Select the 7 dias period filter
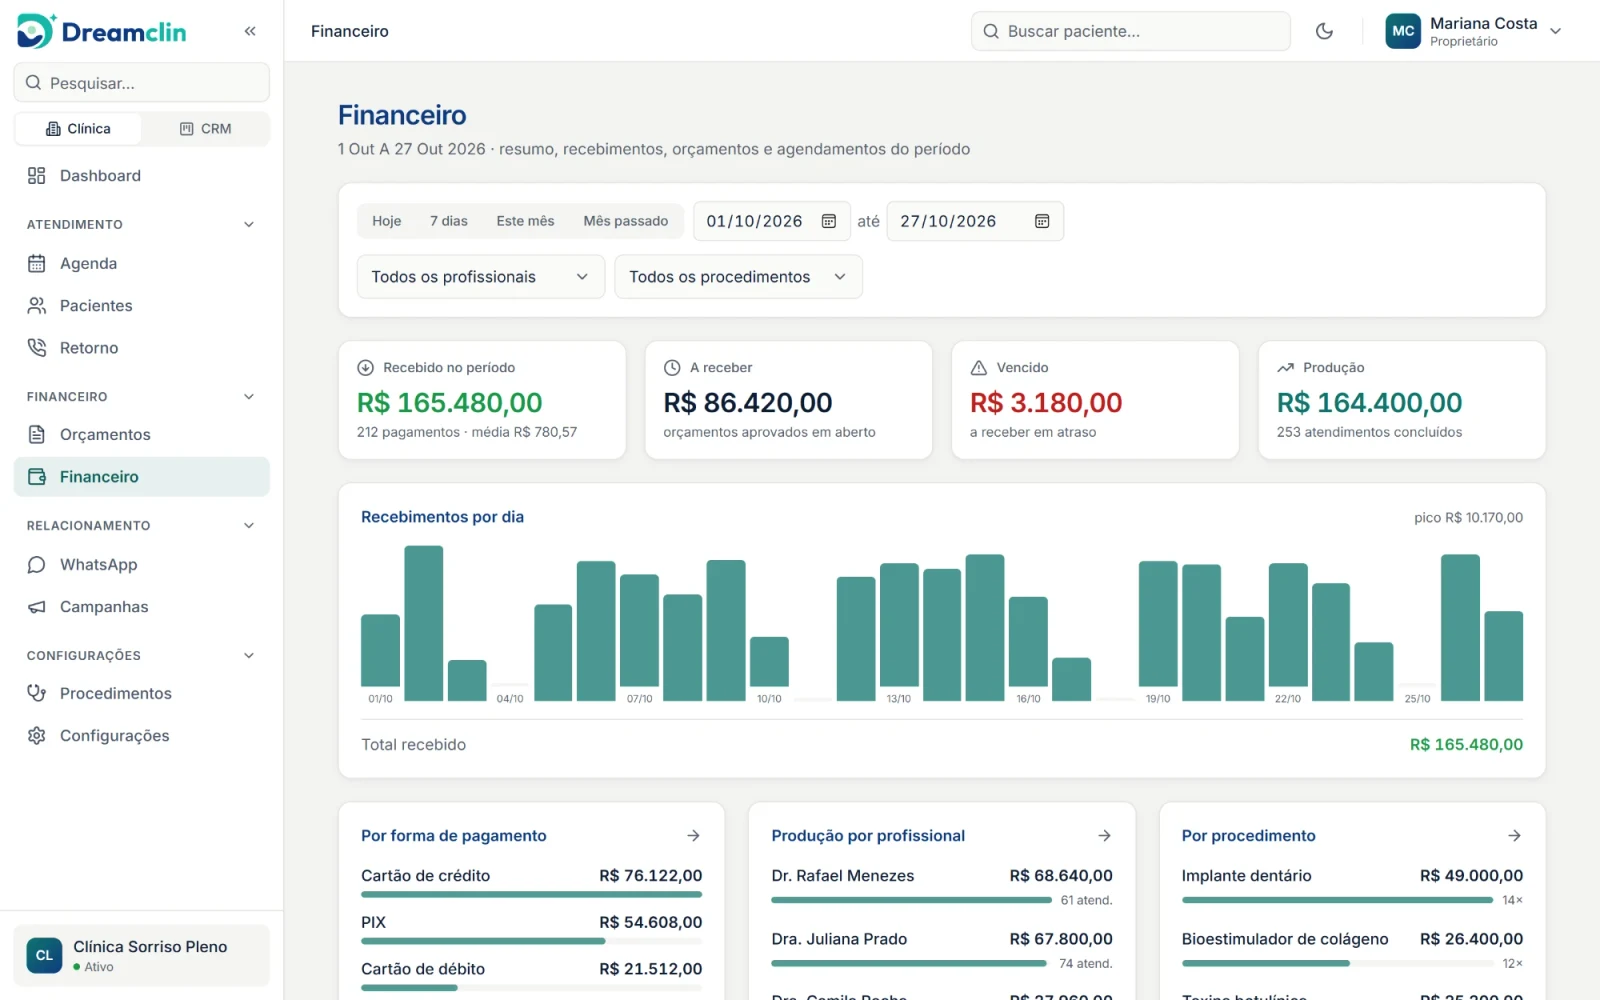The height and width of the screenshot is (1000, 1600). pos(449,221)
